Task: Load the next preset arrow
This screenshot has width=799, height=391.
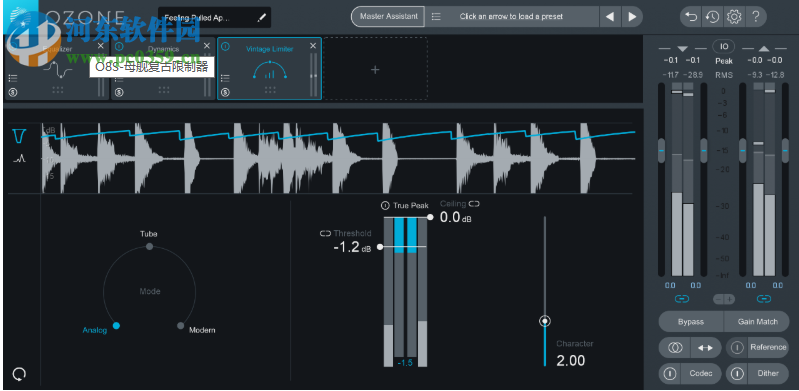Action: pos(632,16)
